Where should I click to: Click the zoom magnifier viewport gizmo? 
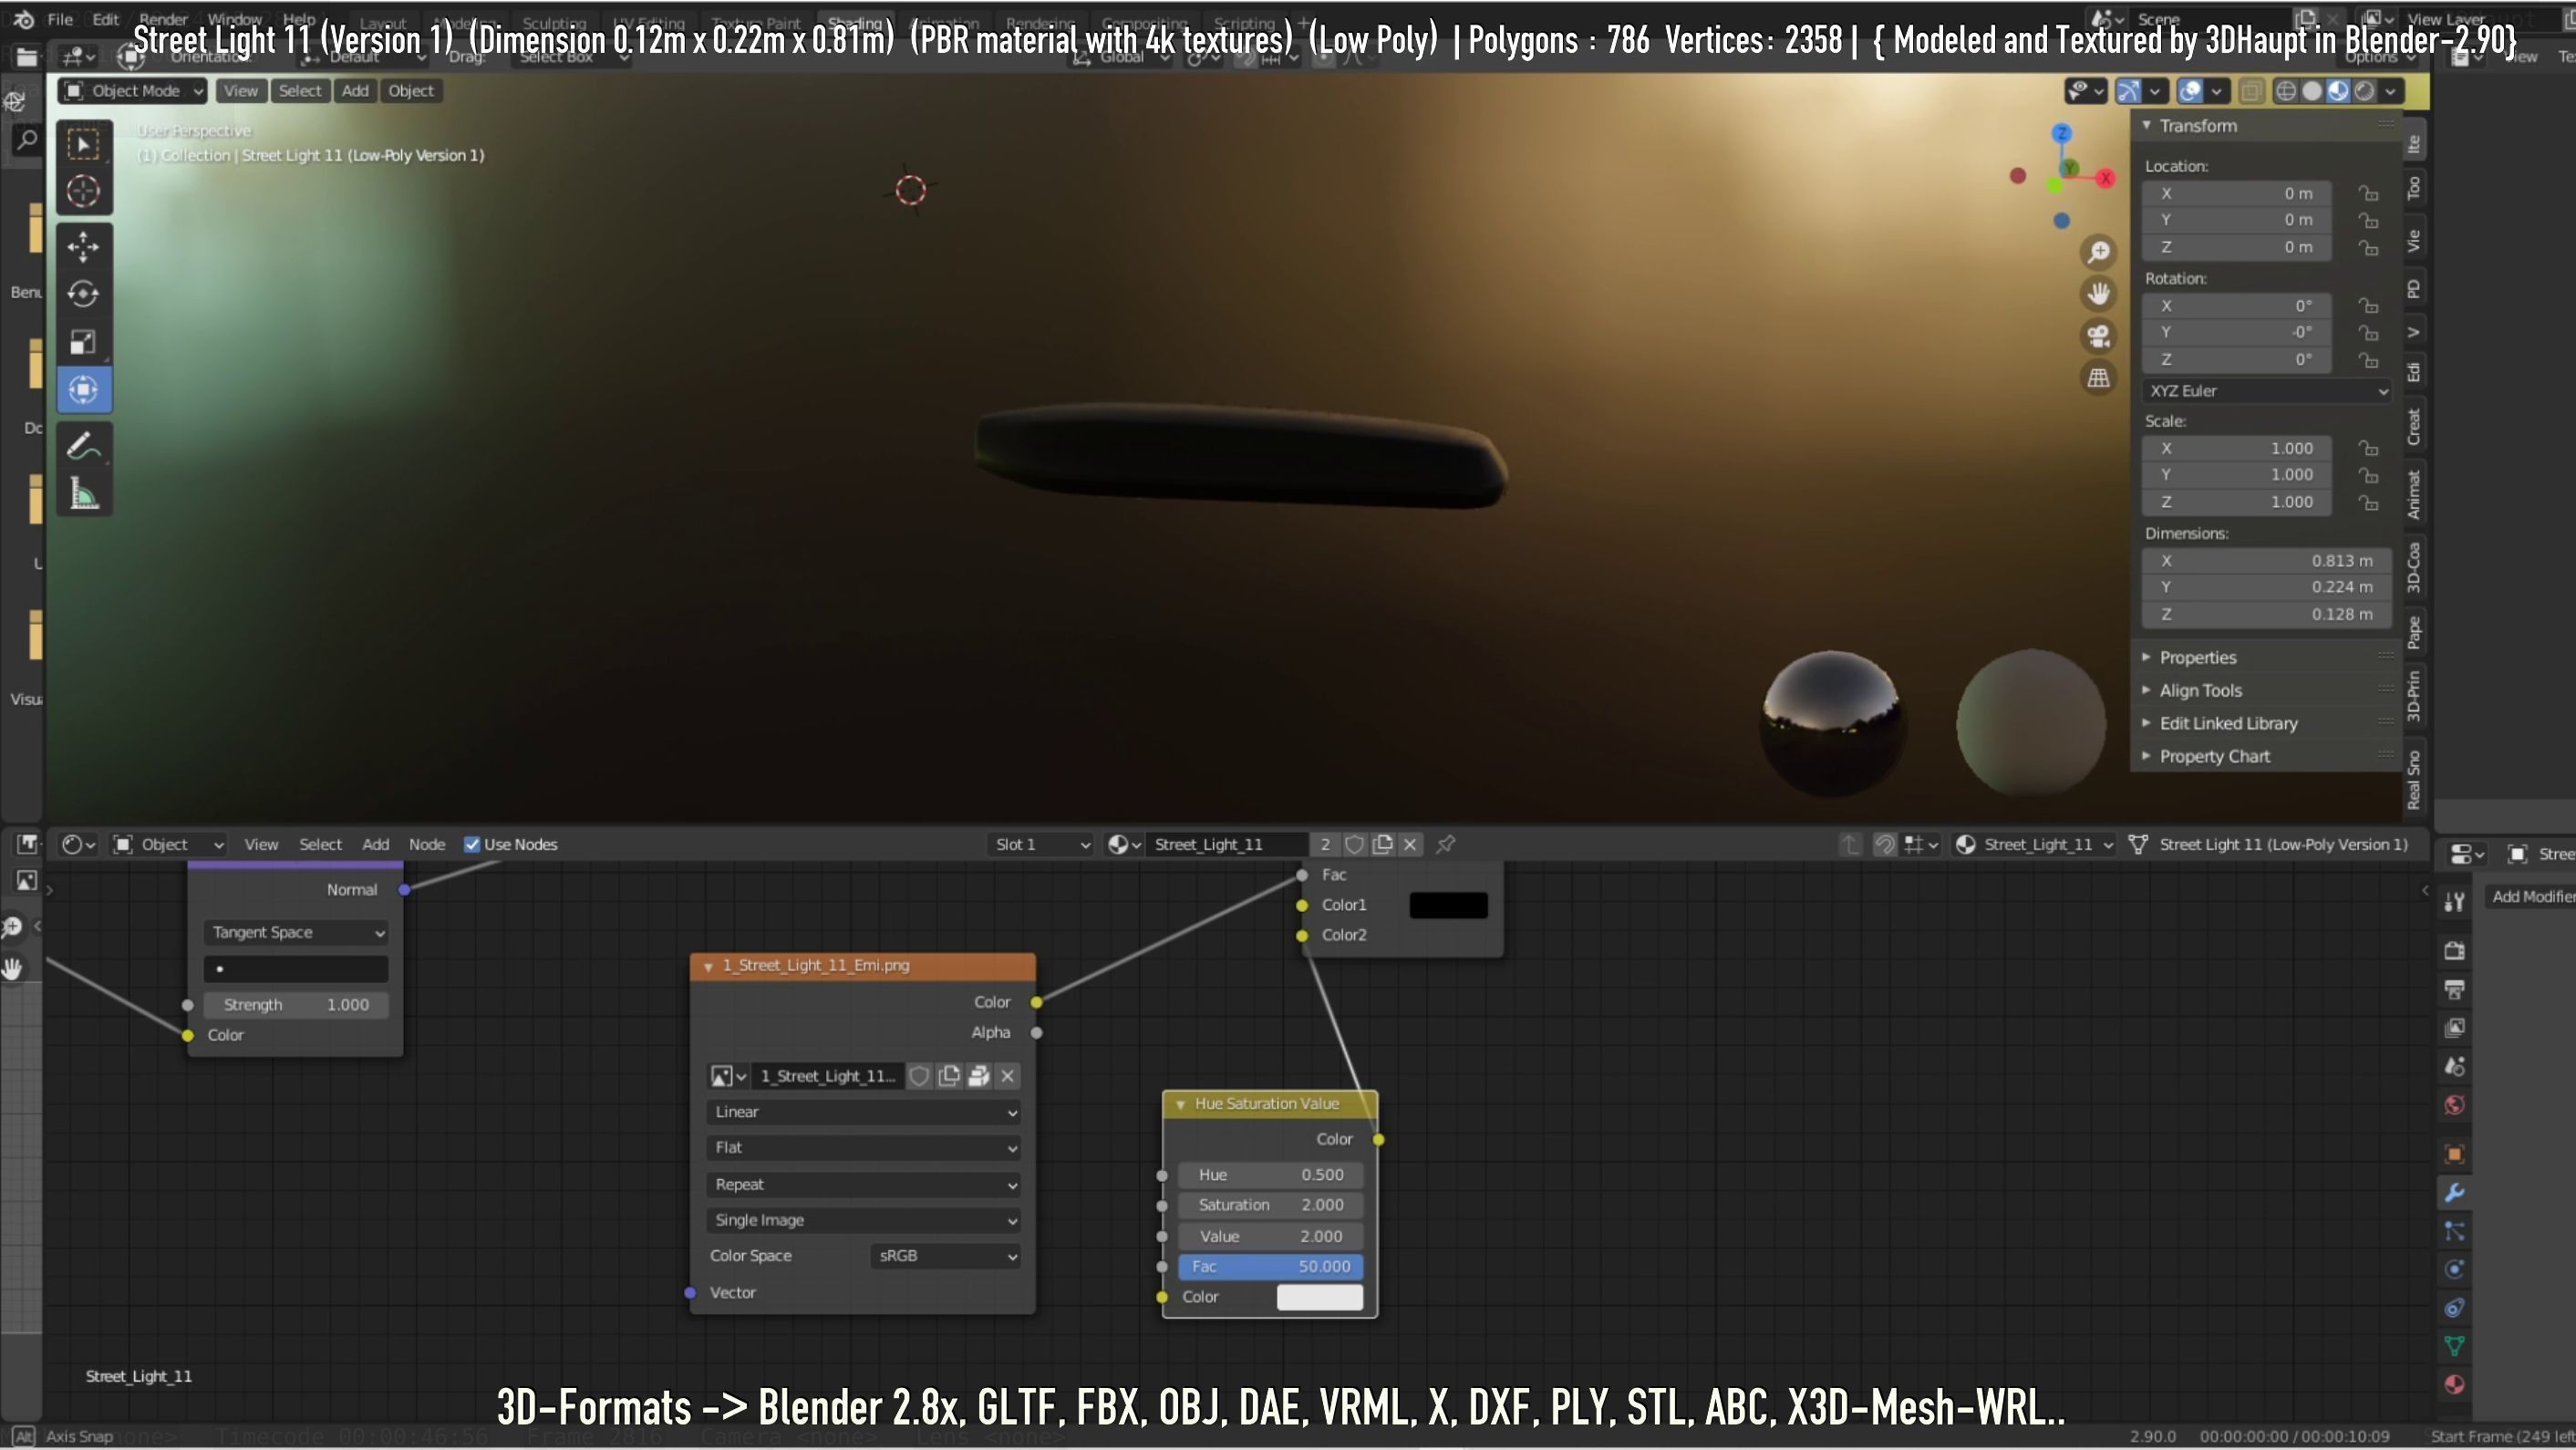[2098, 251]
